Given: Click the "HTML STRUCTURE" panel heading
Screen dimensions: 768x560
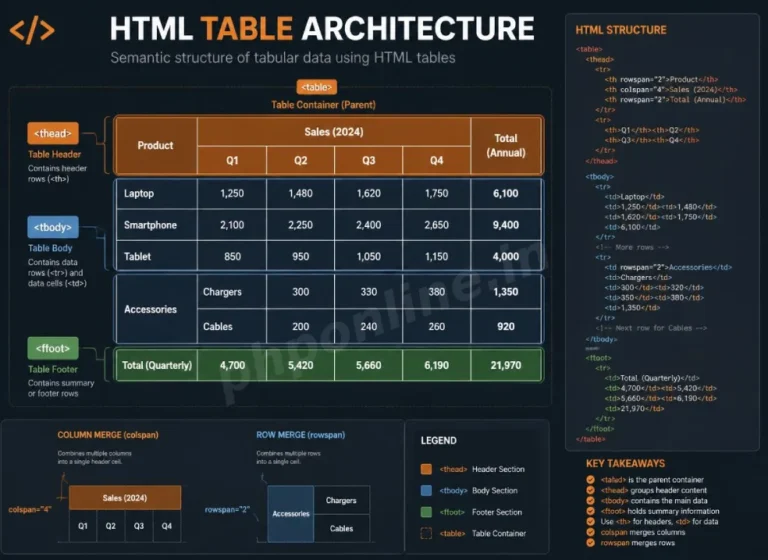Looking at the screenshot, I should 621,30.
